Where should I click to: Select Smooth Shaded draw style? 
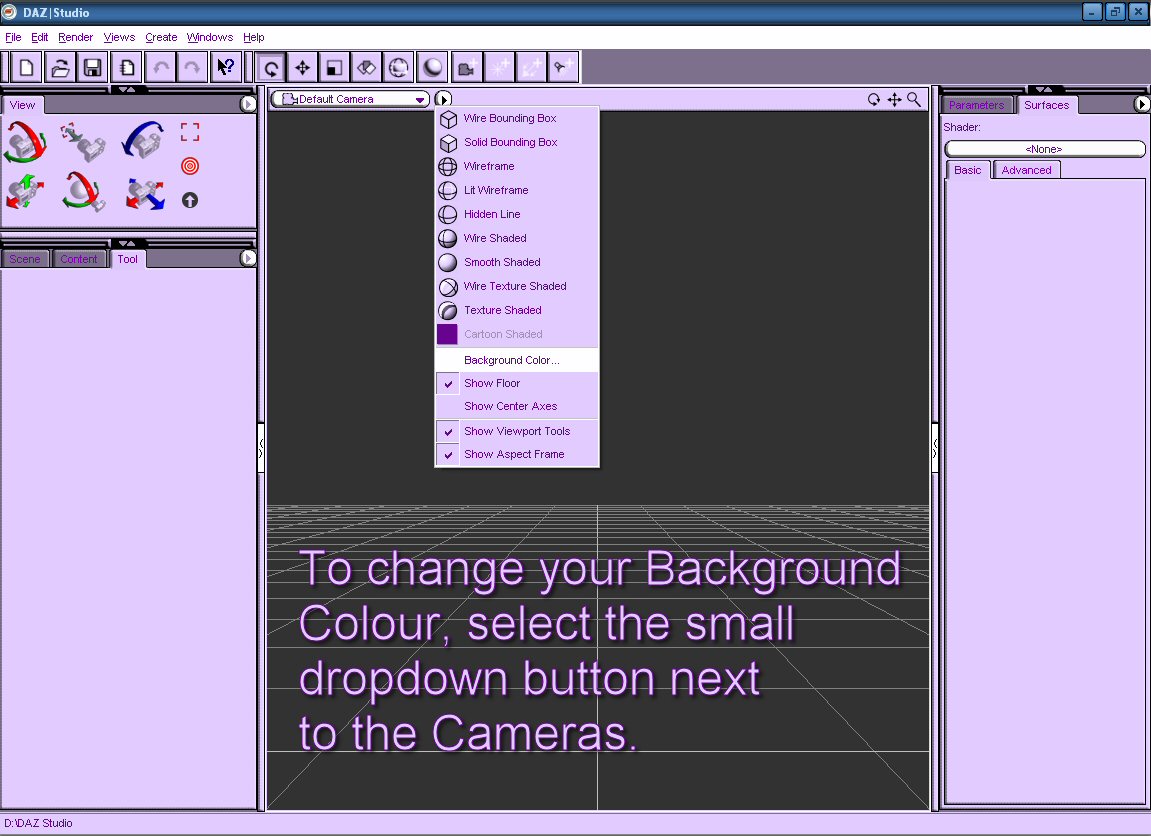[502, 262]
